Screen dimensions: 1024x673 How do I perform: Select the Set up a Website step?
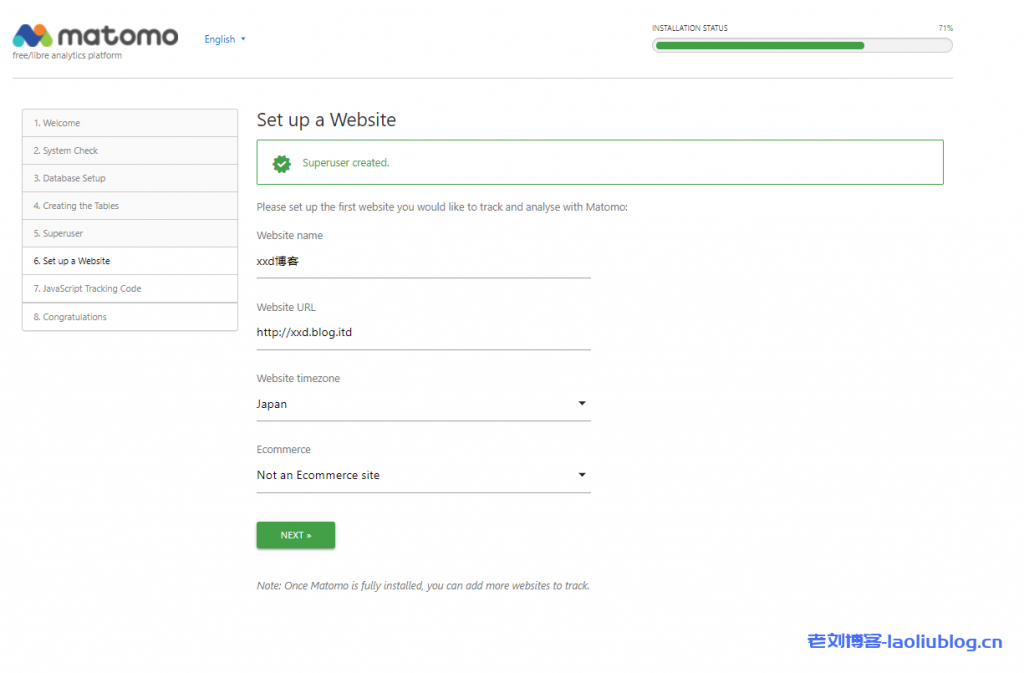click(130, 261)
